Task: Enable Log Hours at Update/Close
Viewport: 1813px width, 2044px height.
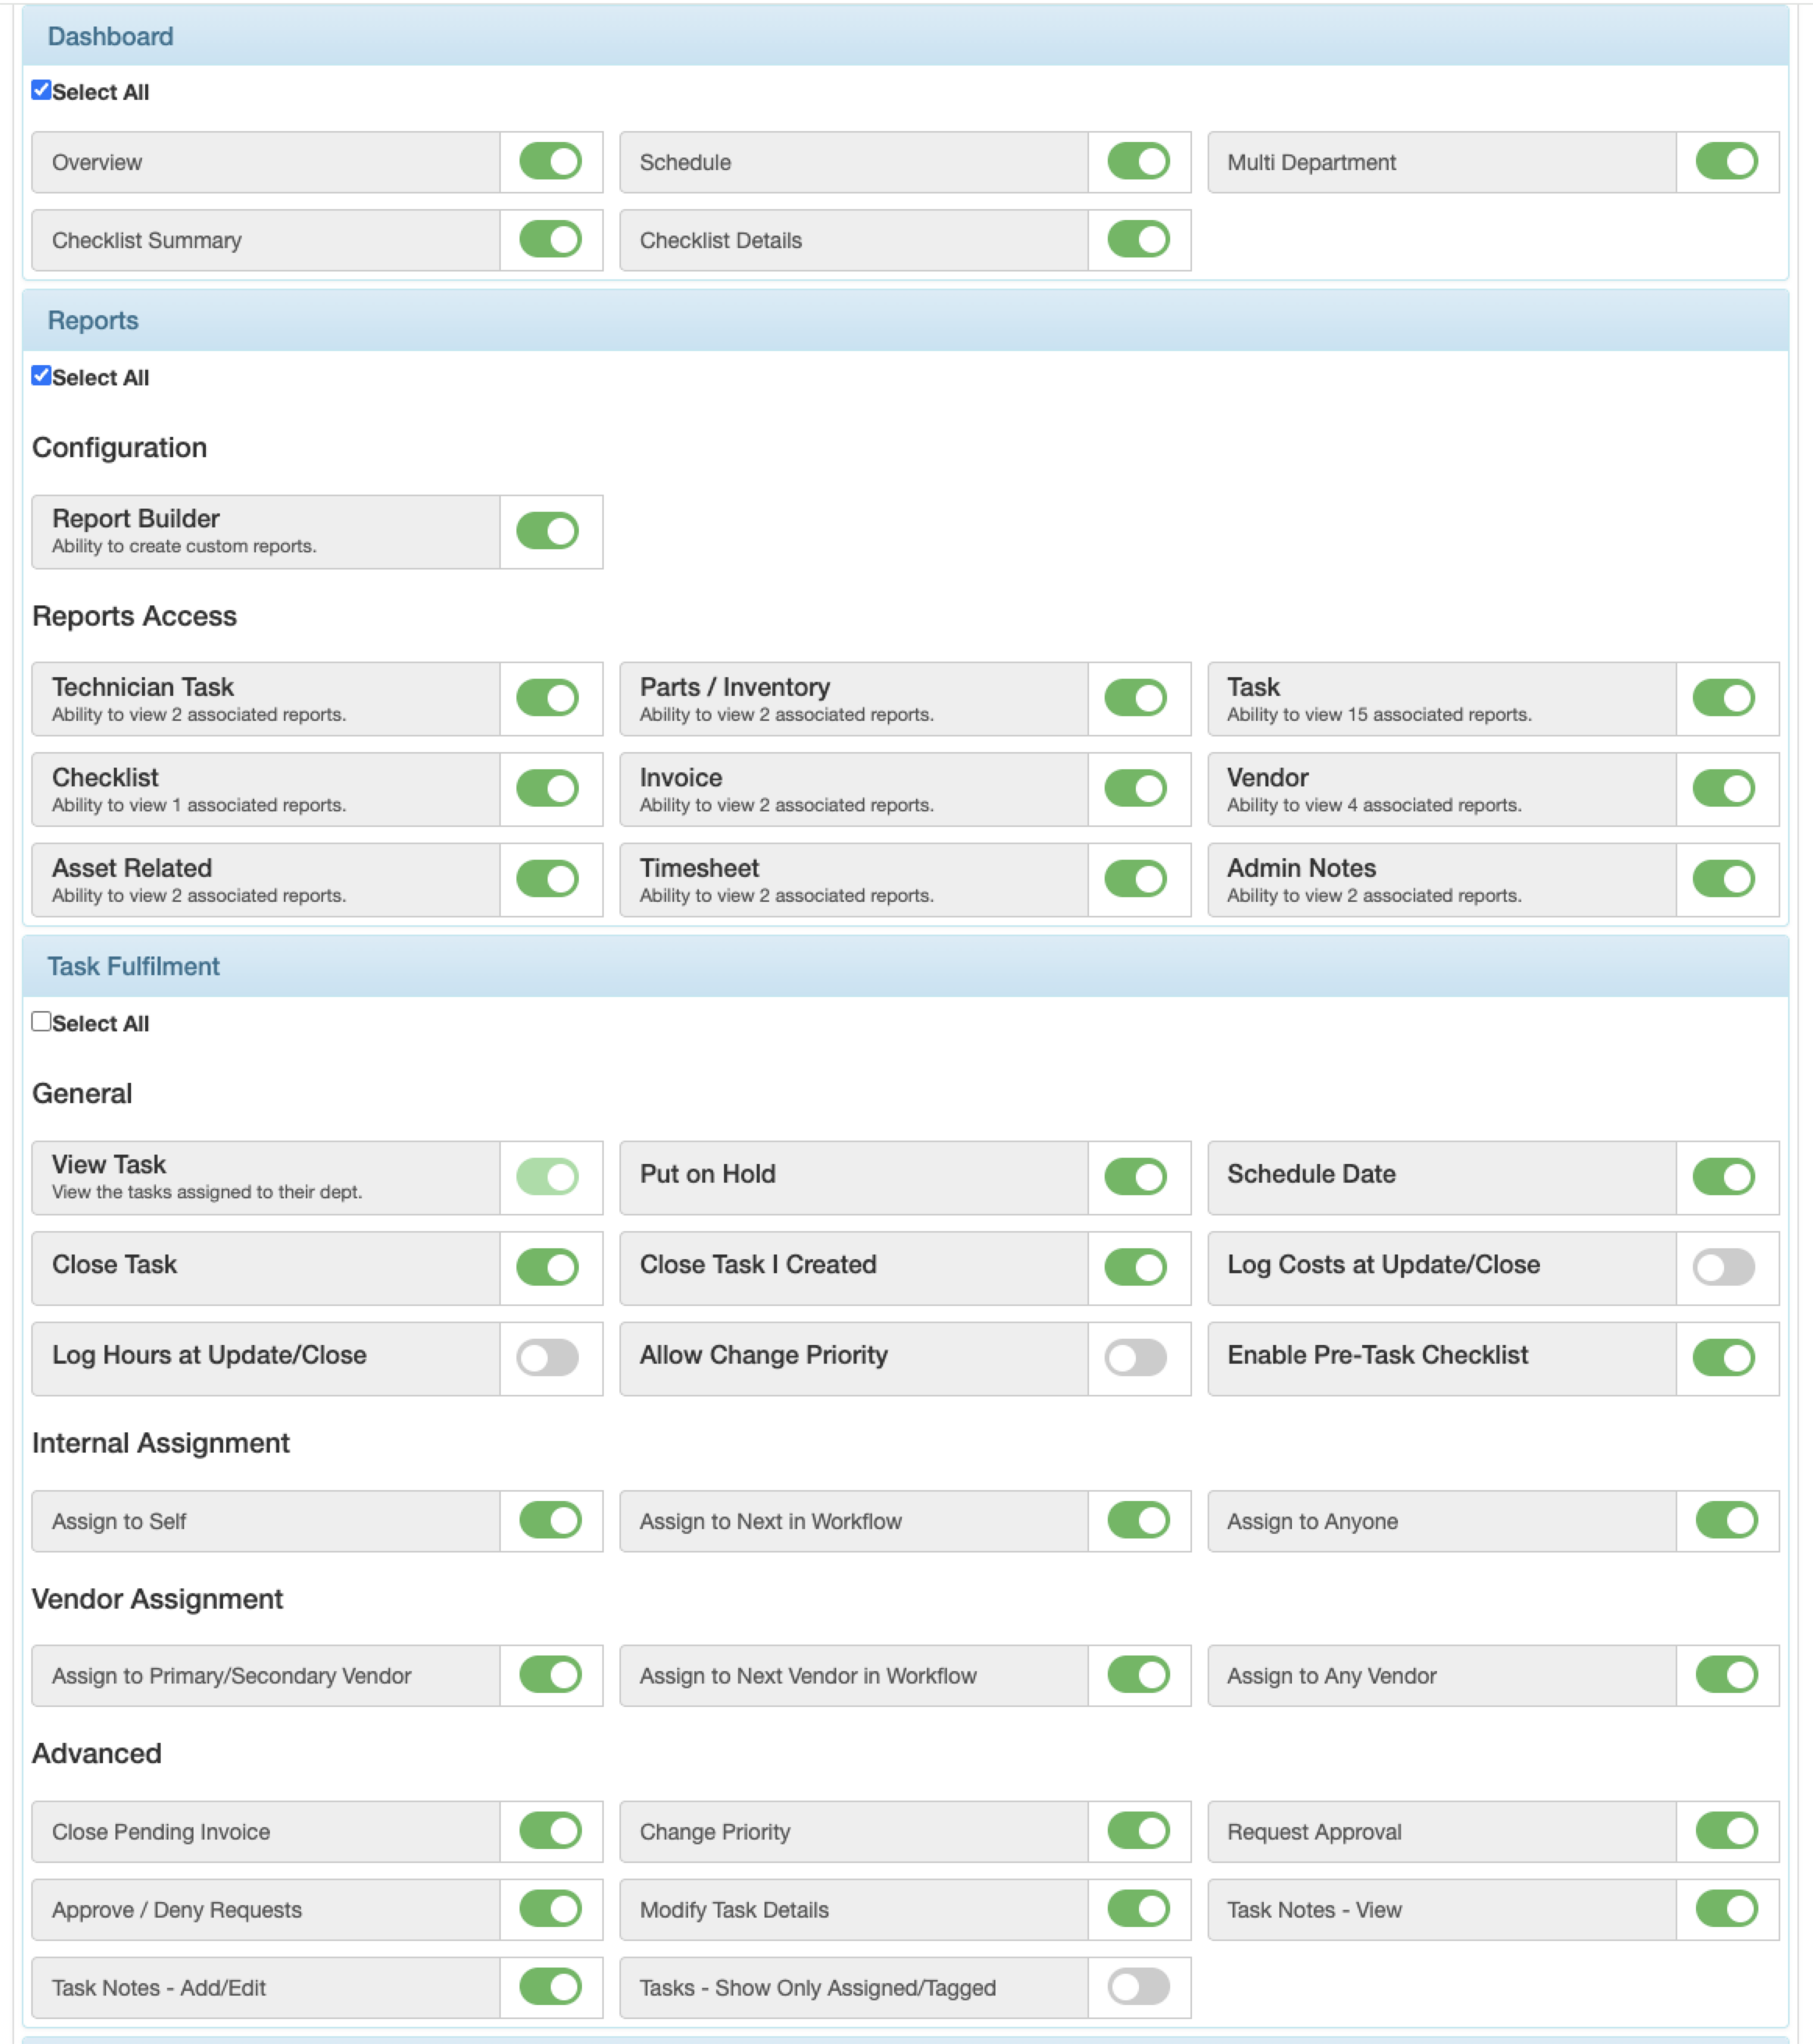Action: point(548,1357)
